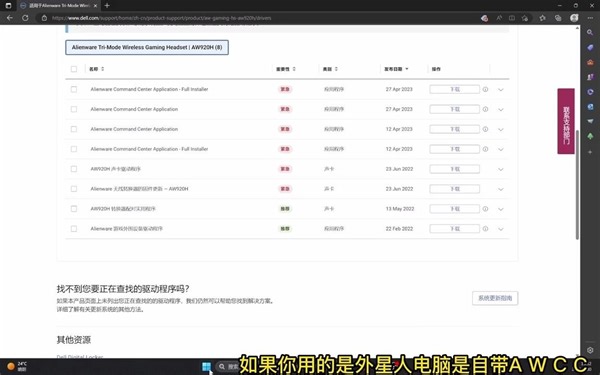Sort the table by 发布日期 column

pyautogui.click(x=396, y=69)
